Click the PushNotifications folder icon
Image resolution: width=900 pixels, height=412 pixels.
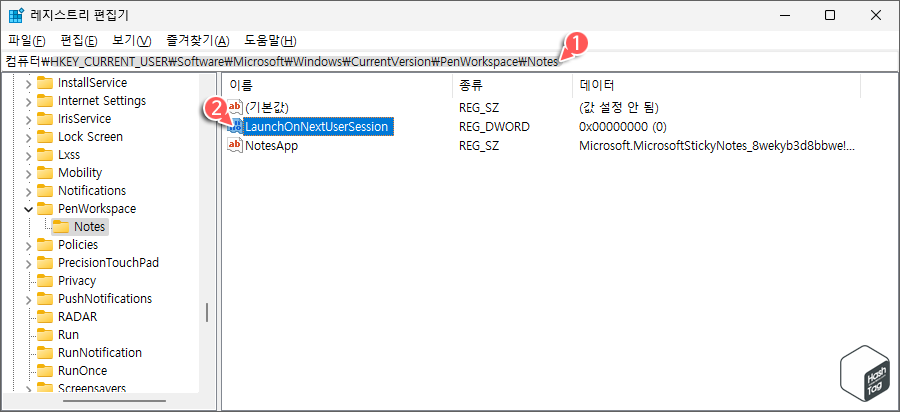(x=45, y=299)
